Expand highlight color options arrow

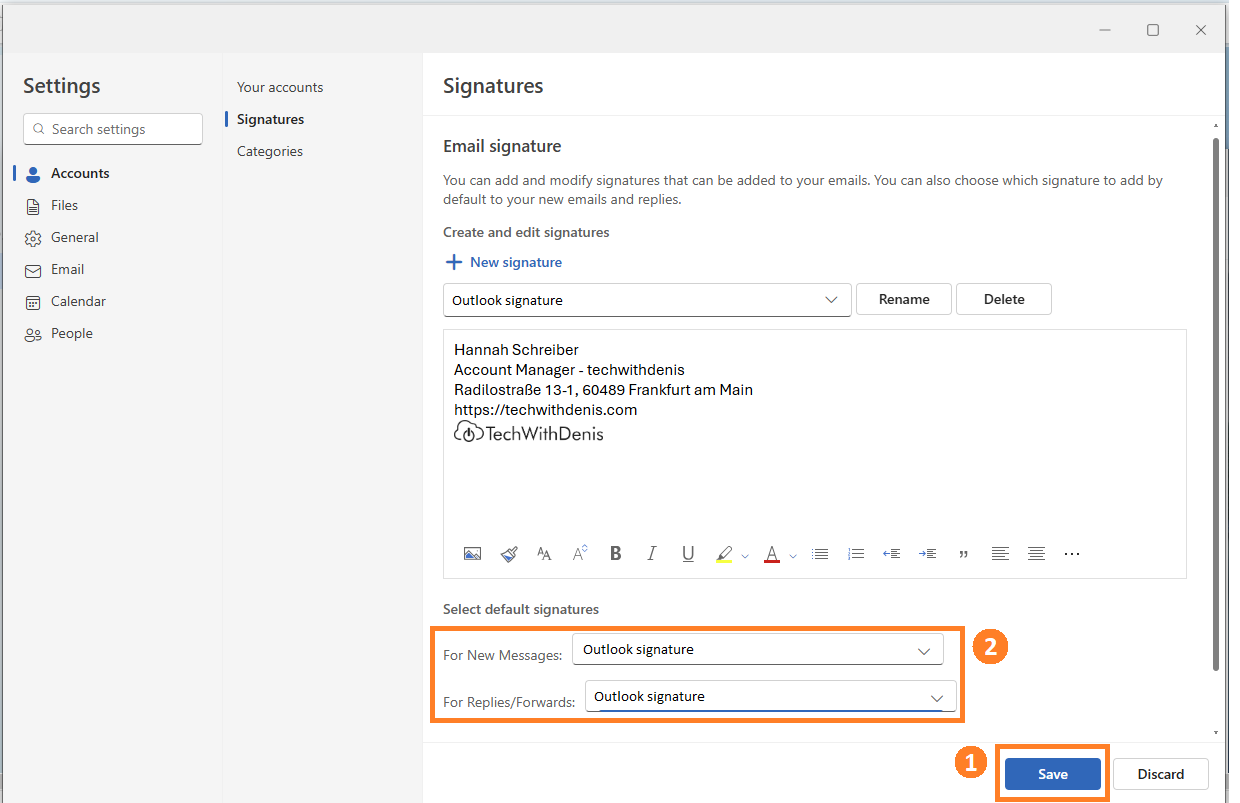click(745, 555)
